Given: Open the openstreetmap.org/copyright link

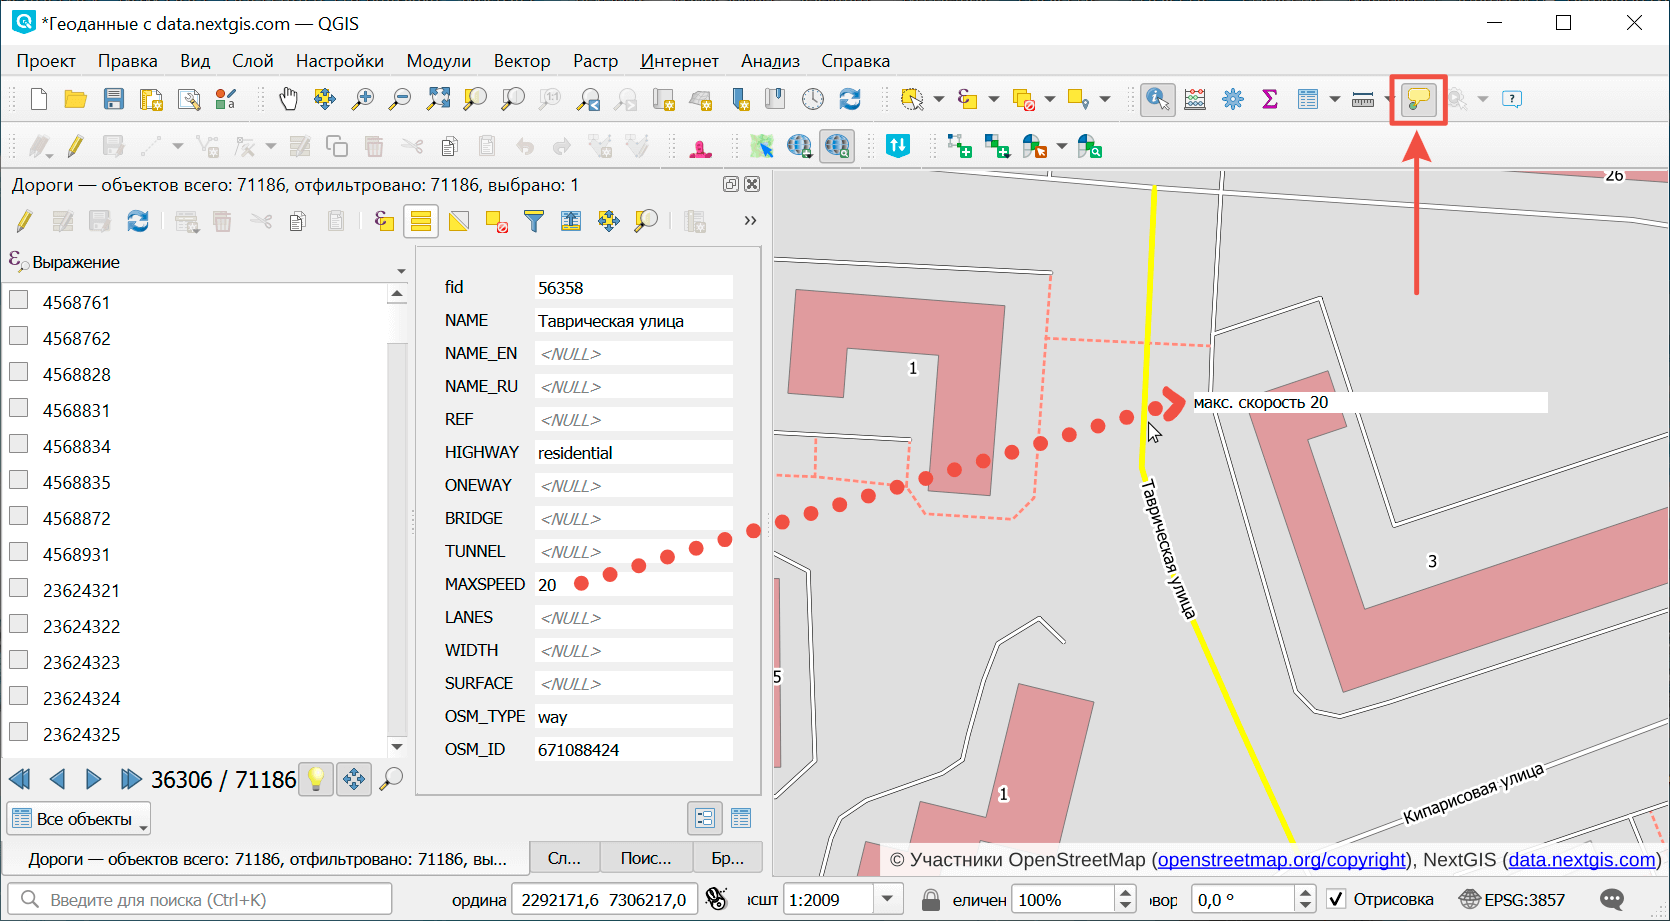Looking at the screenshot, I should (1281, 860).
